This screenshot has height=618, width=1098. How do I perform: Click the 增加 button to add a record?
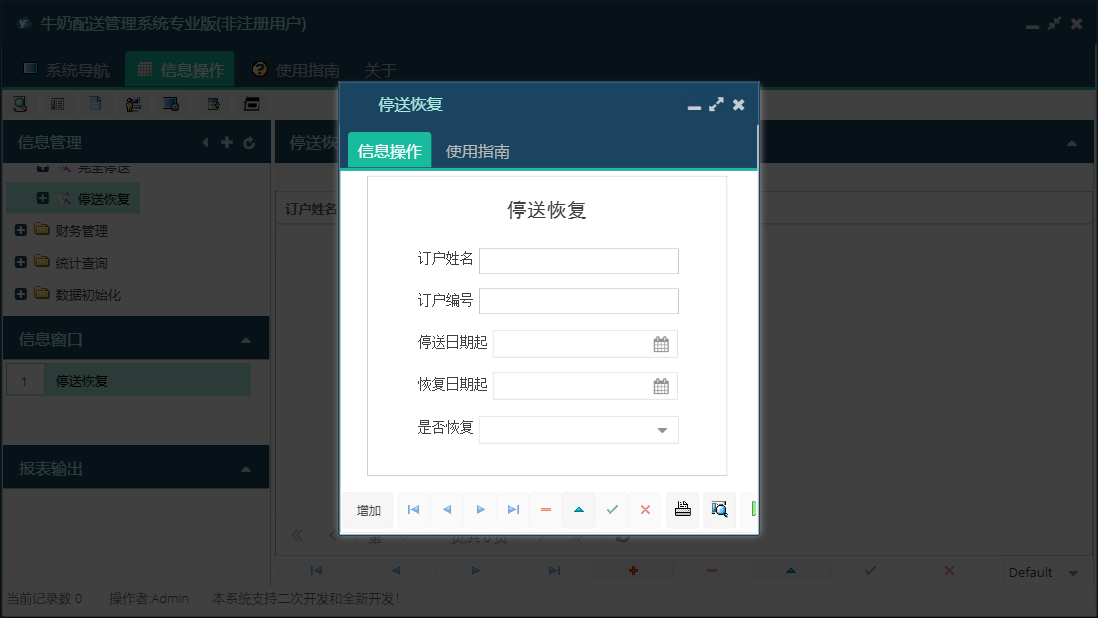pos(367,509)
